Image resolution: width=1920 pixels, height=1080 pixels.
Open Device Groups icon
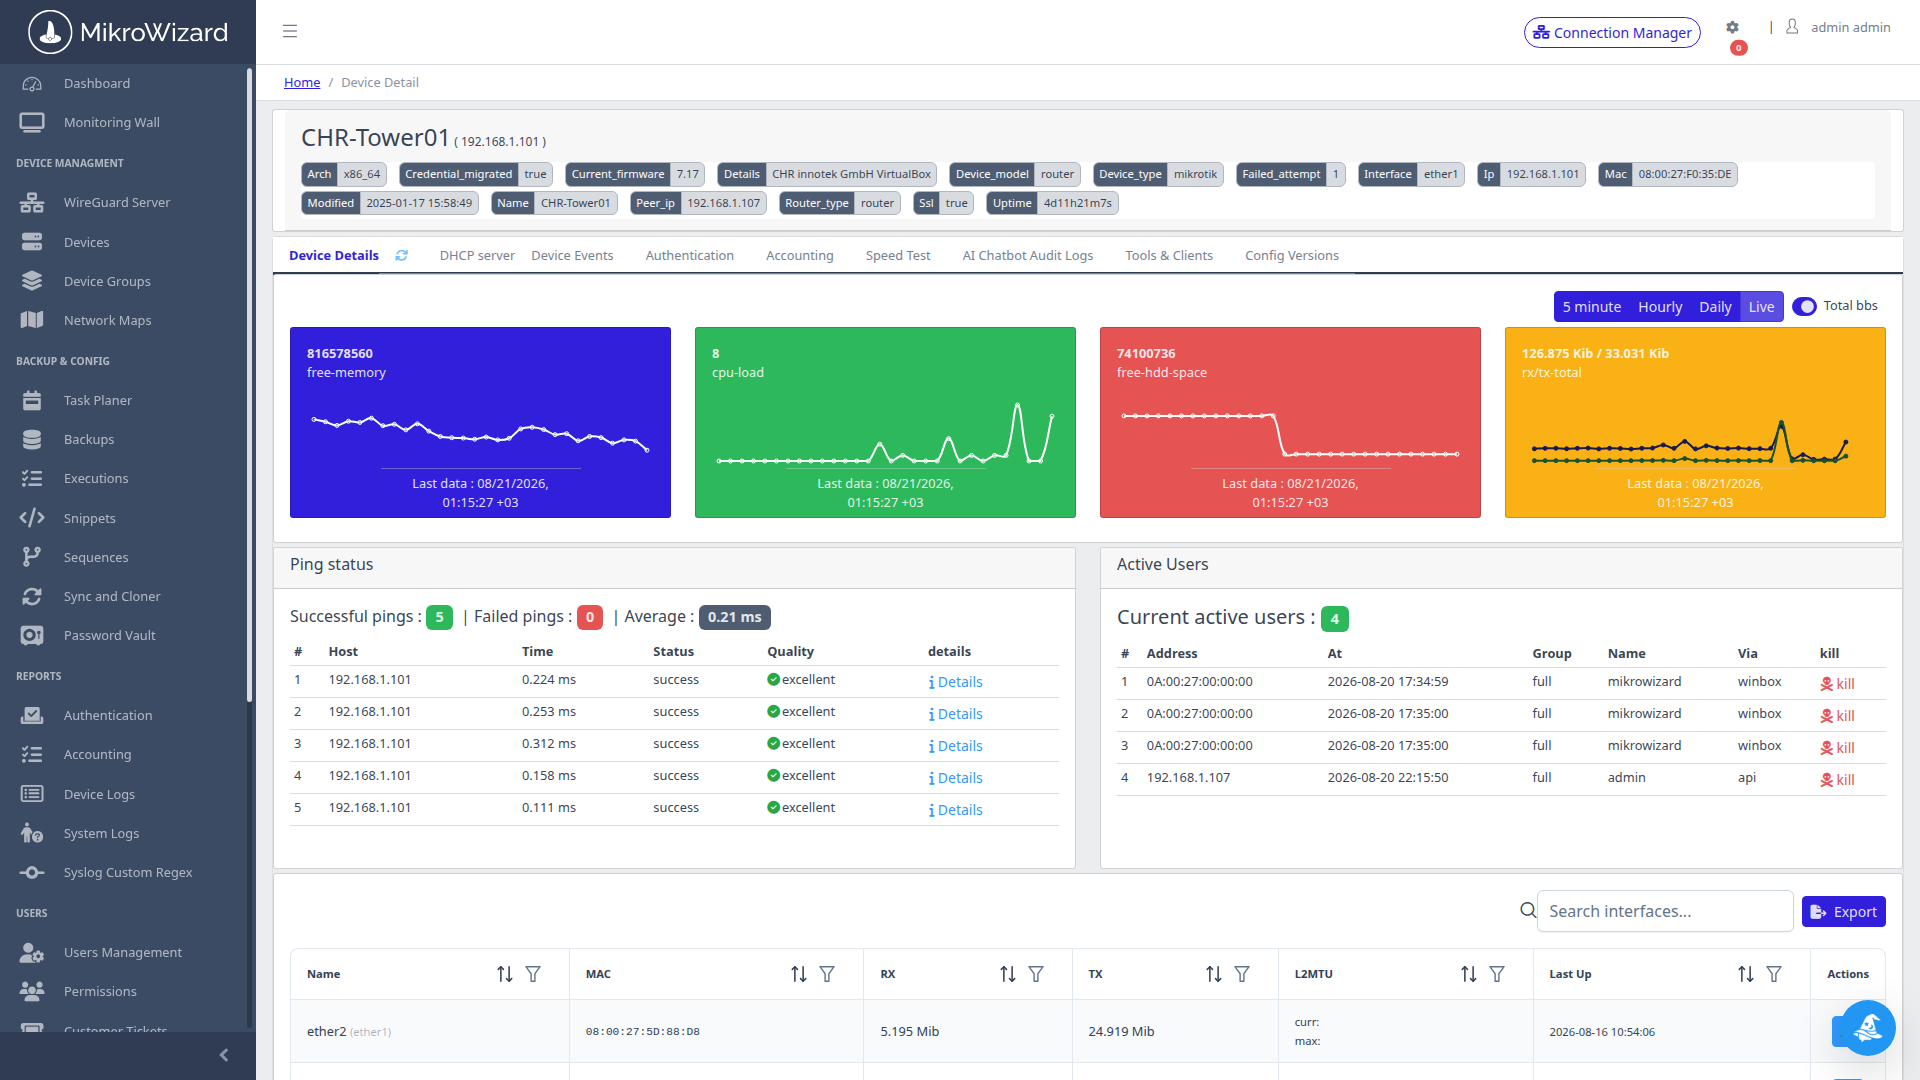32,281
